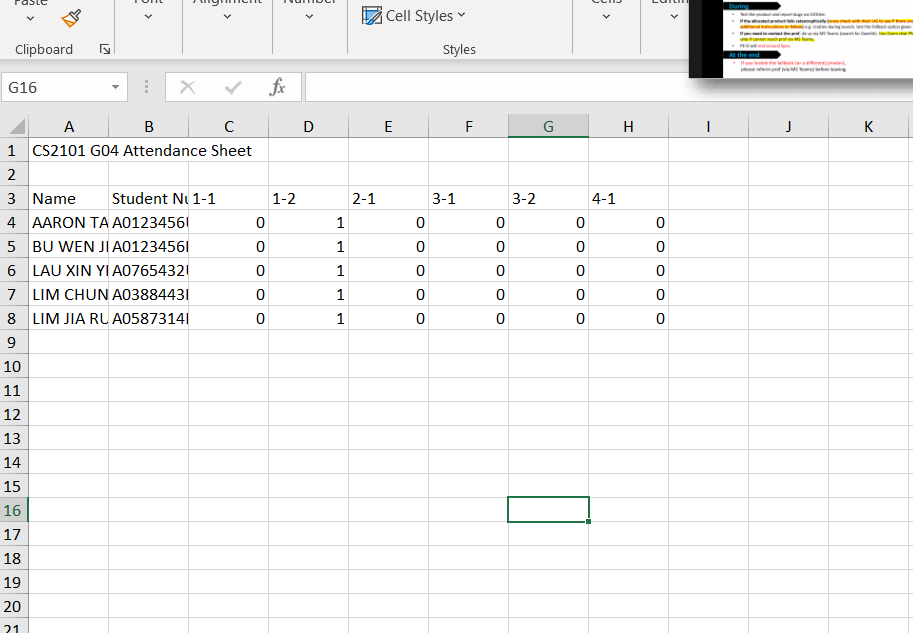Select row 3 header
Image resolution: width=913 pixels, height=633 pixels.
(14, 199)
